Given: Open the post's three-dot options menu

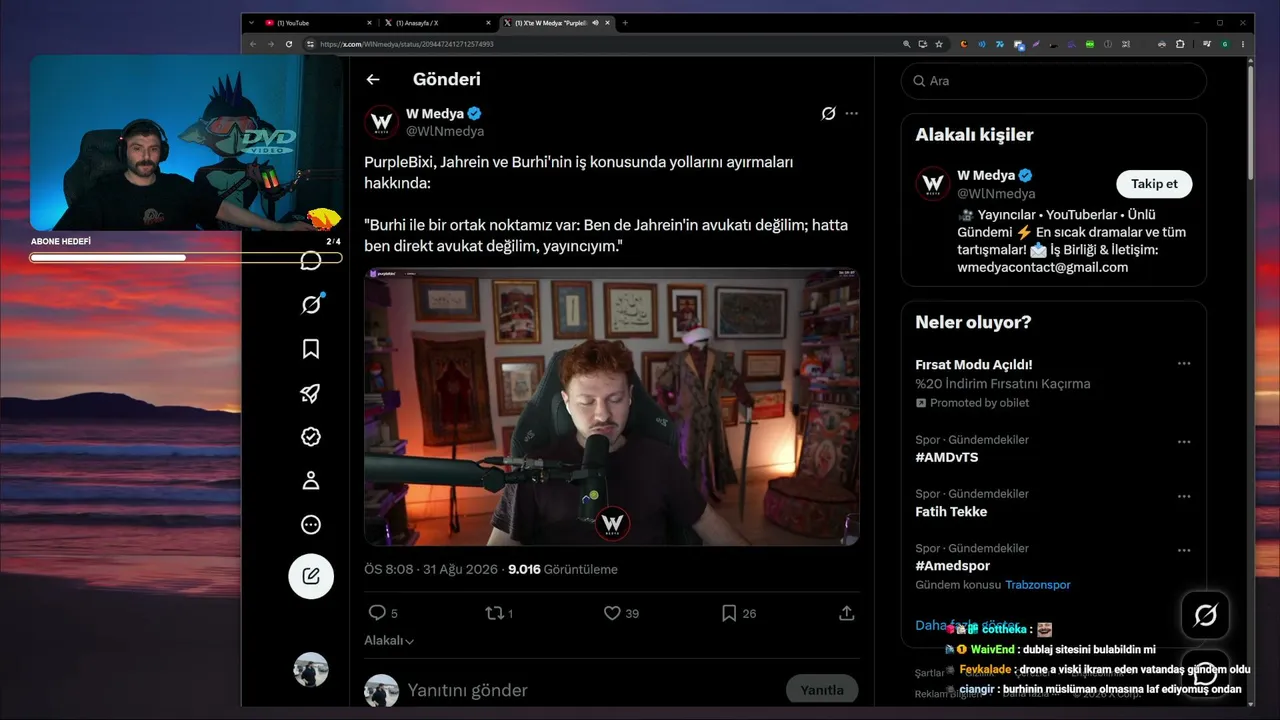Looking at the screenshot, I should [x=852, y=114].
